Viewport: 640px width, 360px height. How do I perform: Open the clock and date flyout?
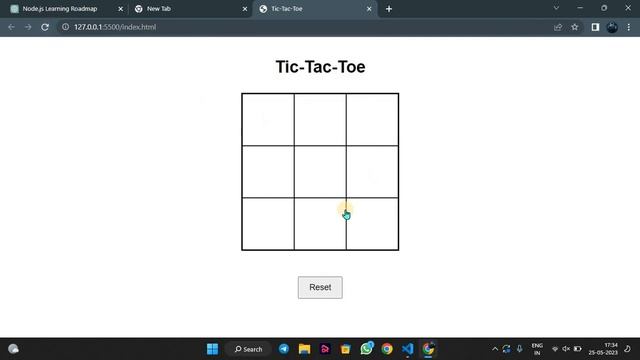click(603, 349)
